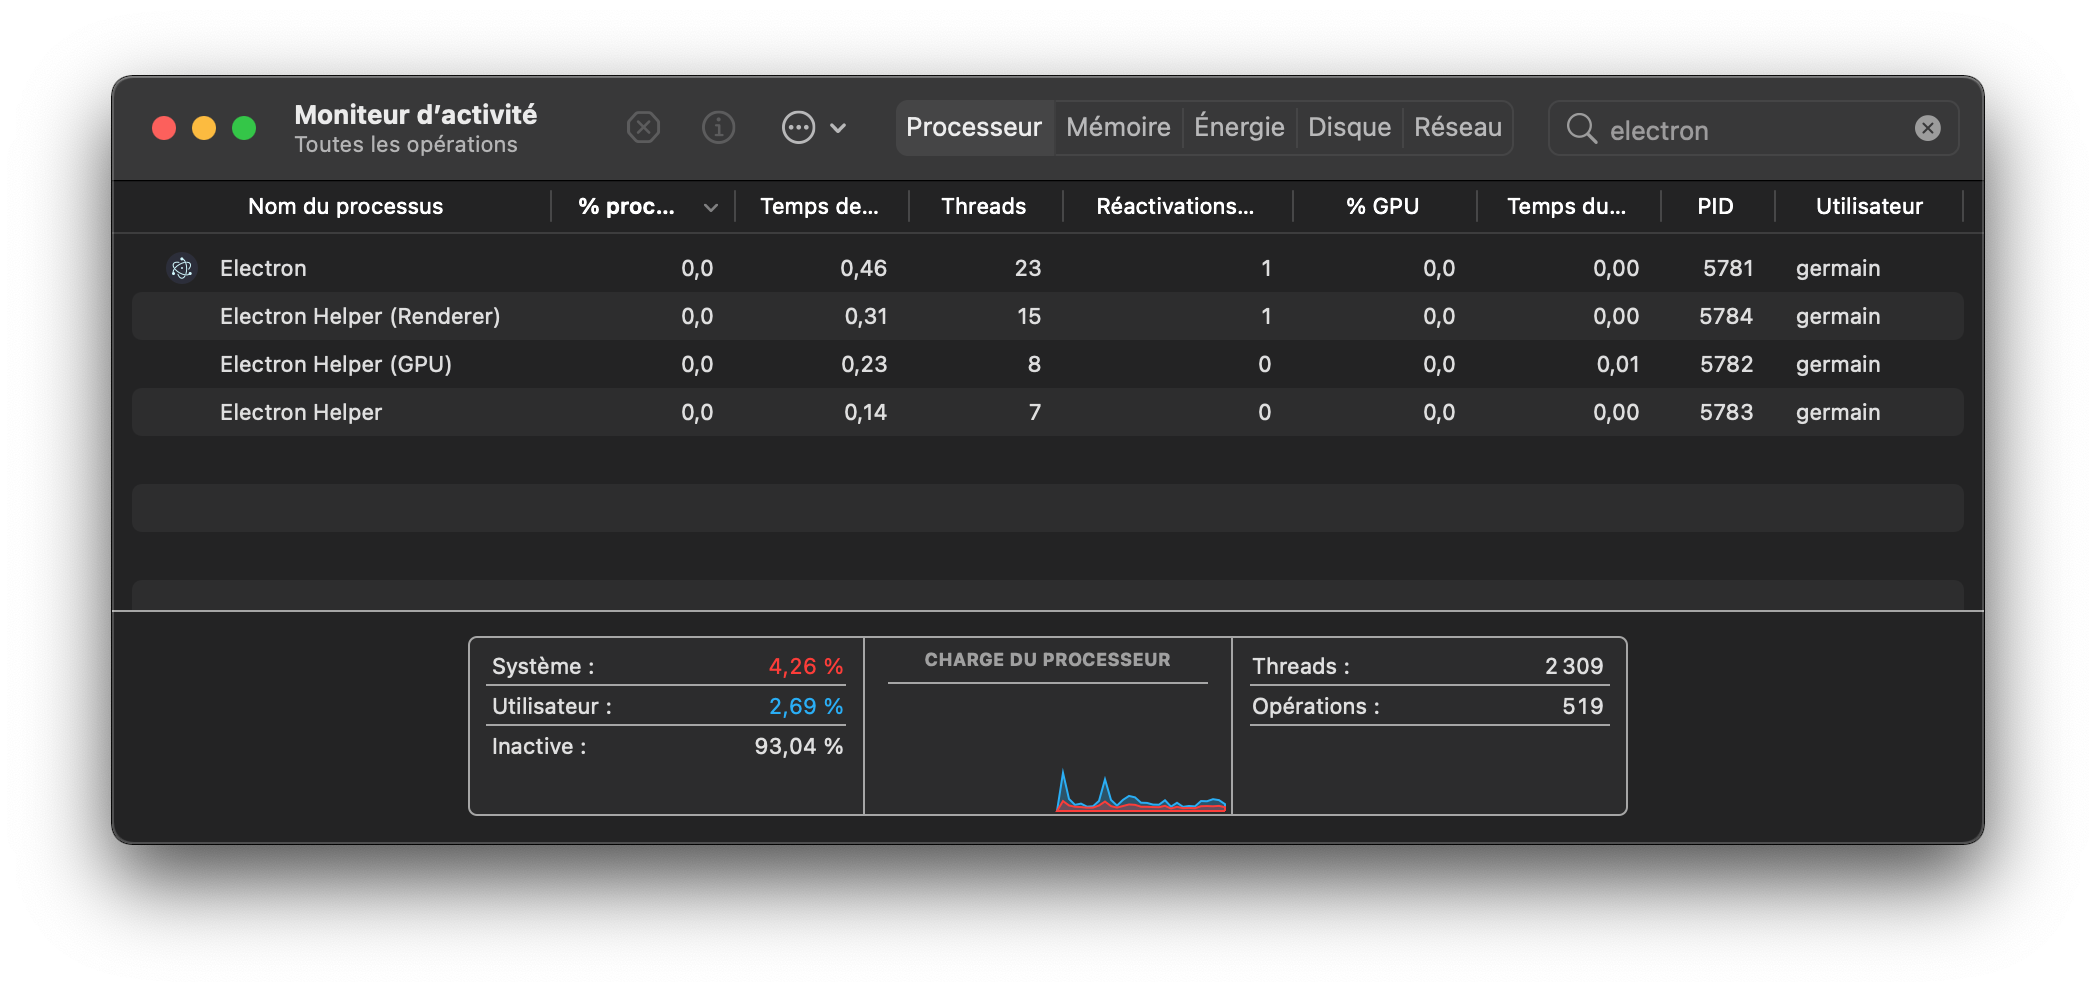Switch to the Énergie tab
Screen dimensions: 2096x992
pos(1239,128)
